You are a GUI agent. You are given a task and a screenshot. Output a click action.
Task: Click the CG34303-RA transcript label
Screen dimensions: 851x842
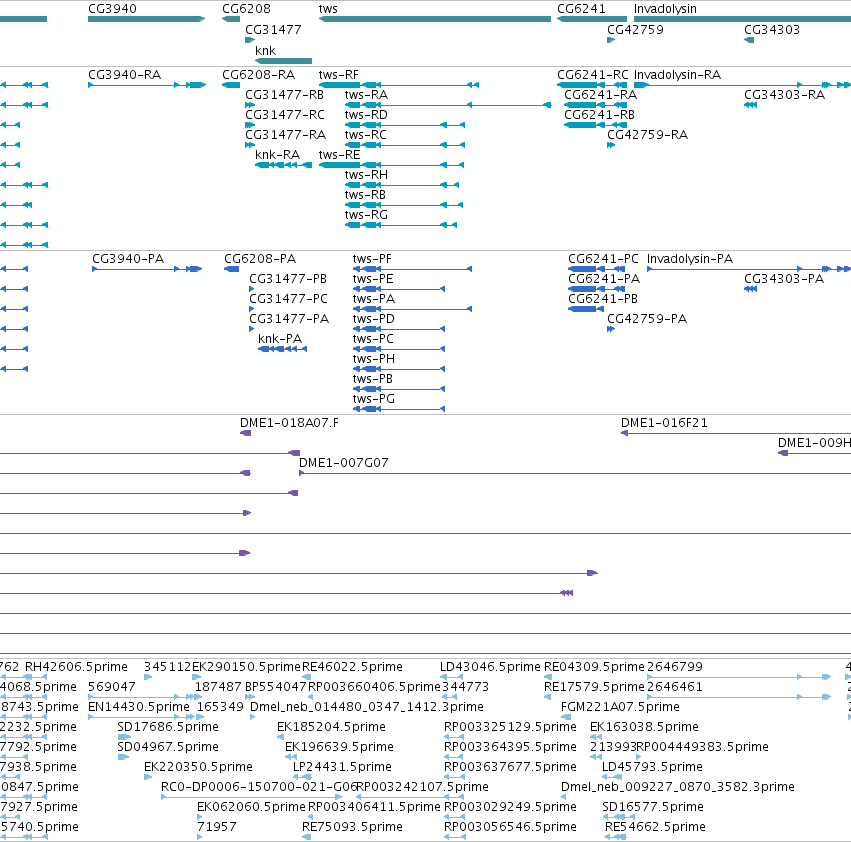pos(784,94)
